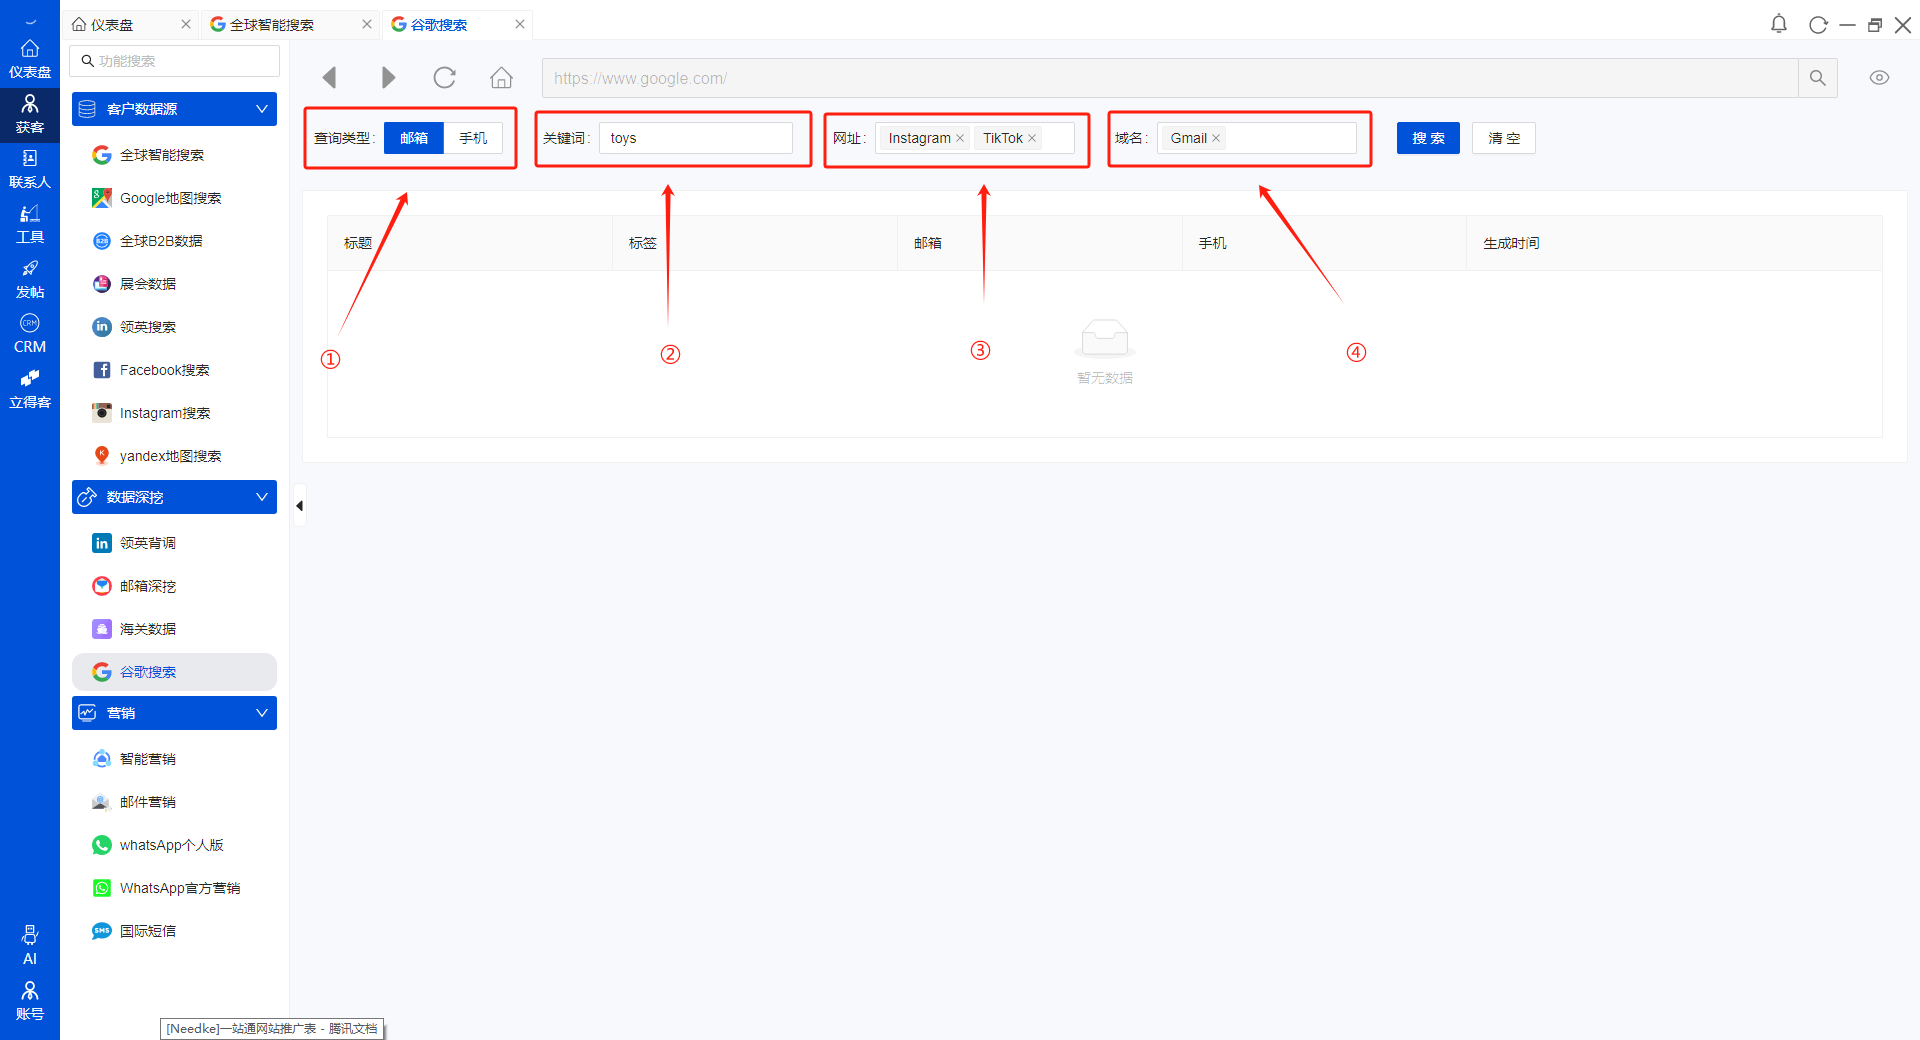Switch to the 仪表盘 tab

pos(112,25)
